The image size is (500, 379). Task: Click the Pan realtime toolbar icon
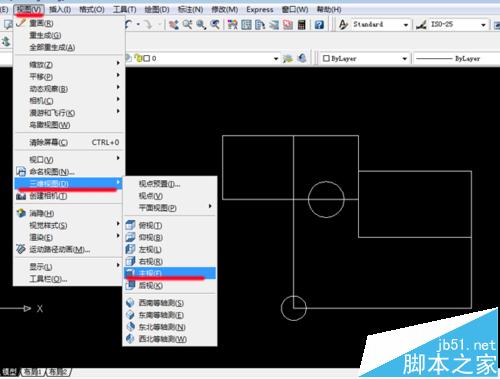tap(173, 24)
